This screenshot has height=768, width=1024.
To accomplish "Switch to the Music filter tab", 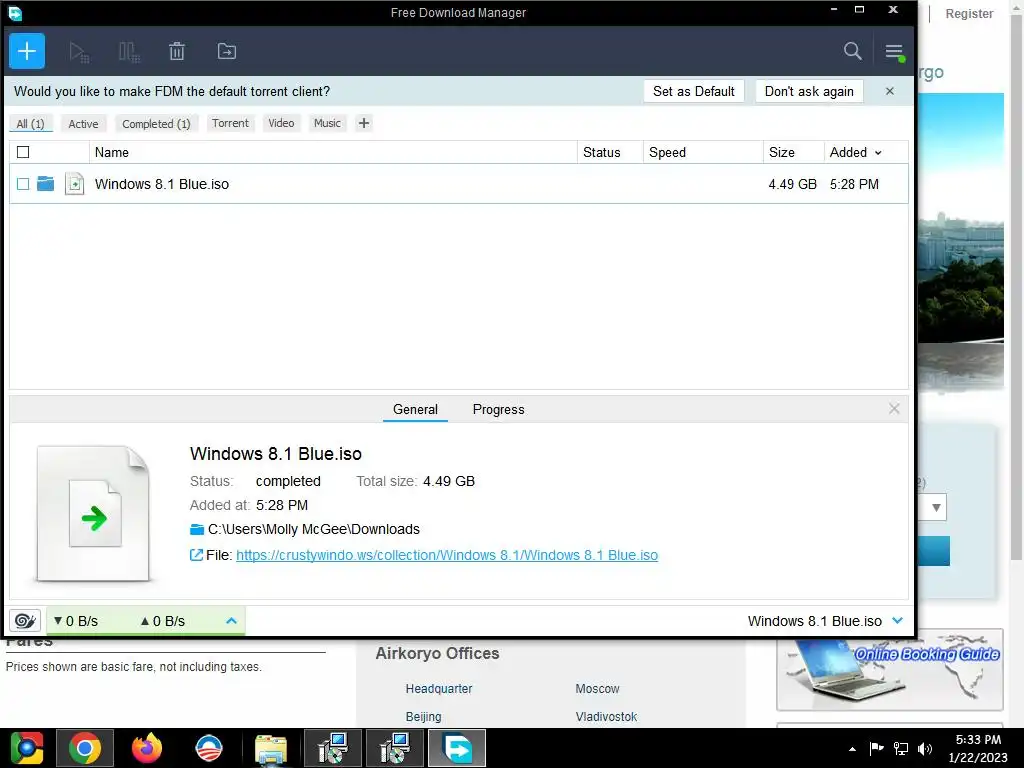I will 327,123.
